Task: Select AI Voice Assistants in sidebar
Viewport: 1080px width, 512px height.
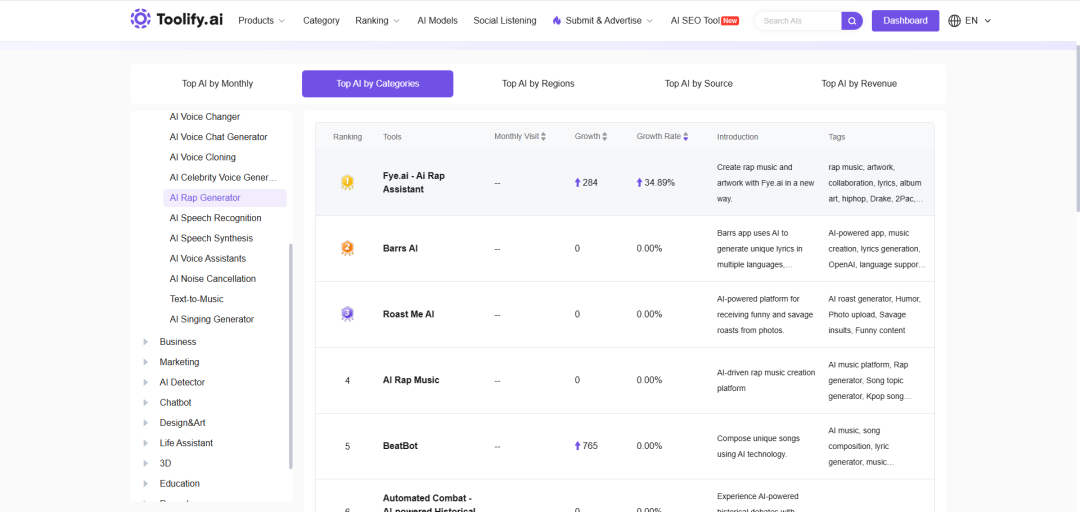Action: 207,258
